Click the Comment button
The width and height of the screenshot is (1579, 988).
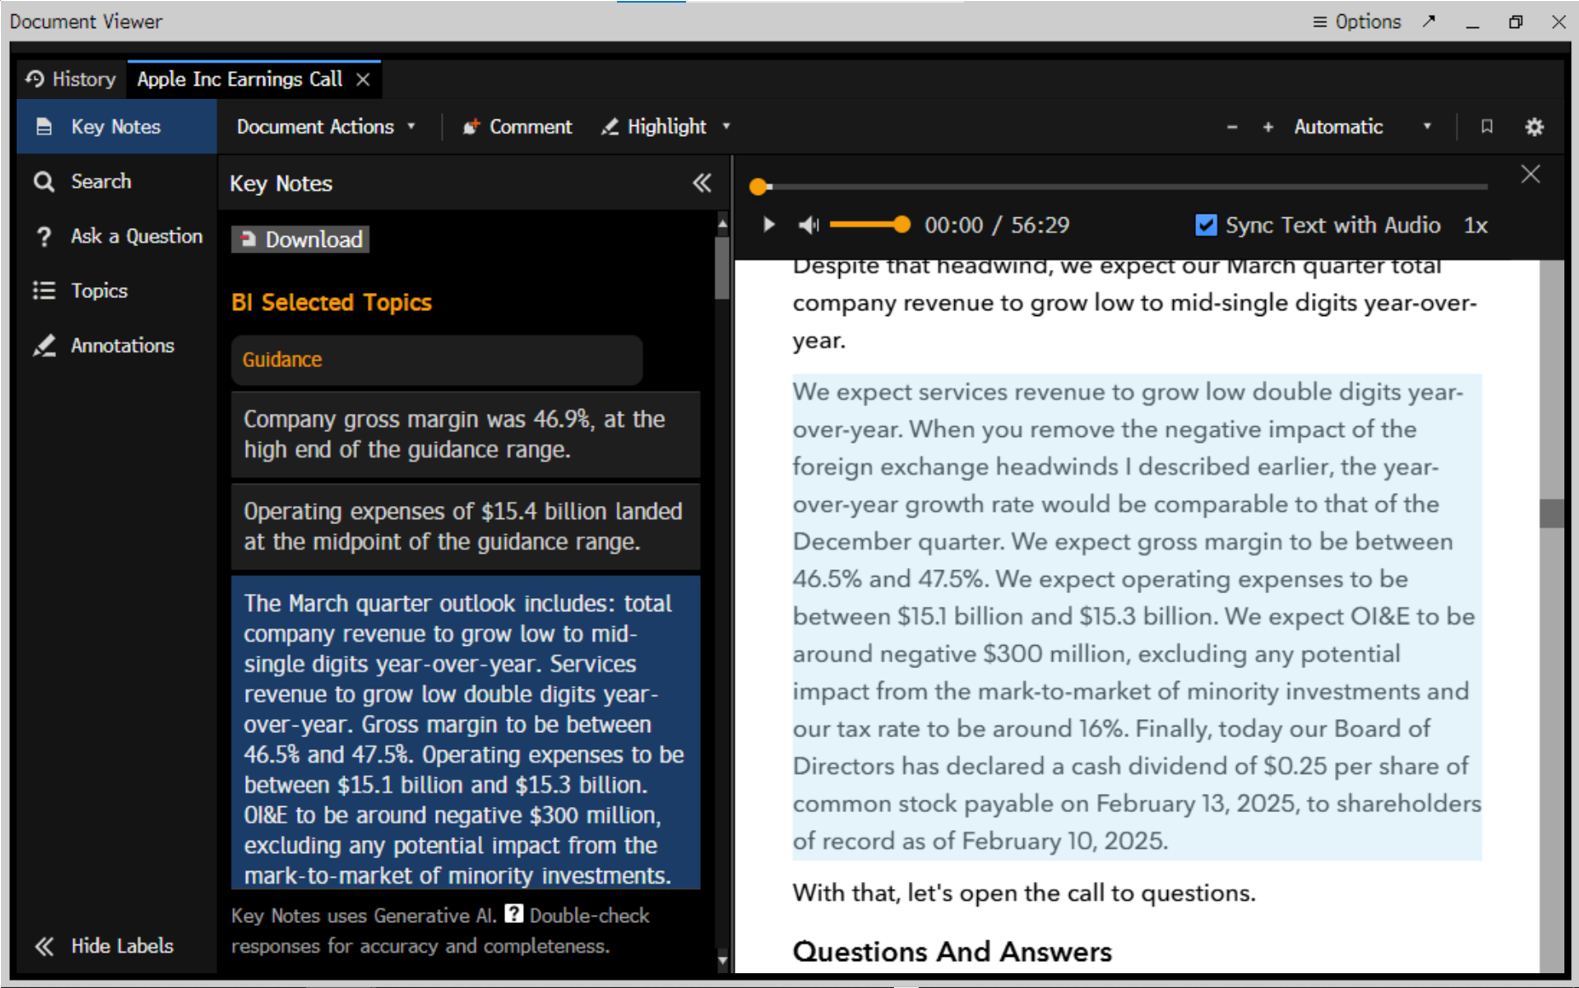[517, 127]
